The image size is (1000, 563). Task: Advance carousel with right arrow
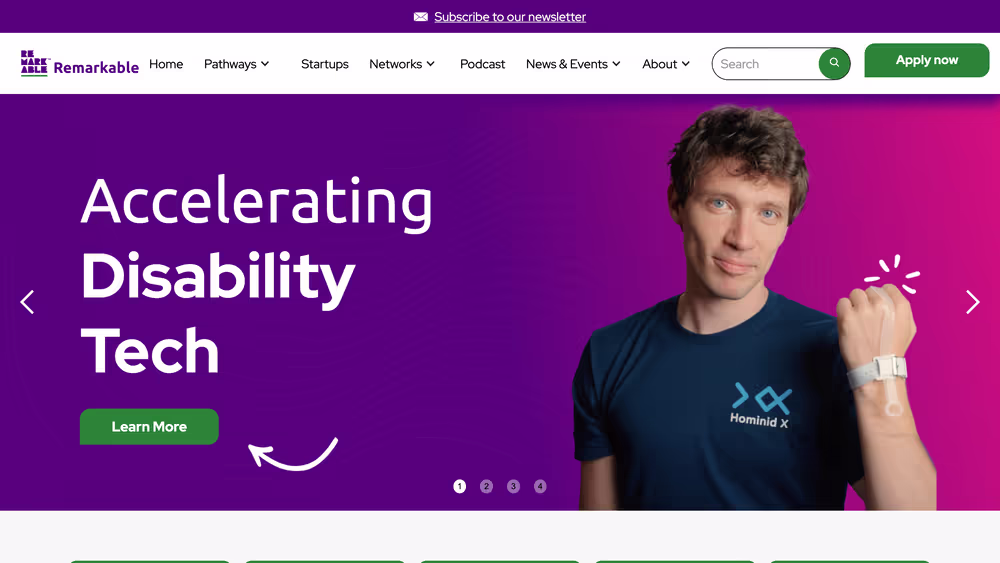point(973,302)
